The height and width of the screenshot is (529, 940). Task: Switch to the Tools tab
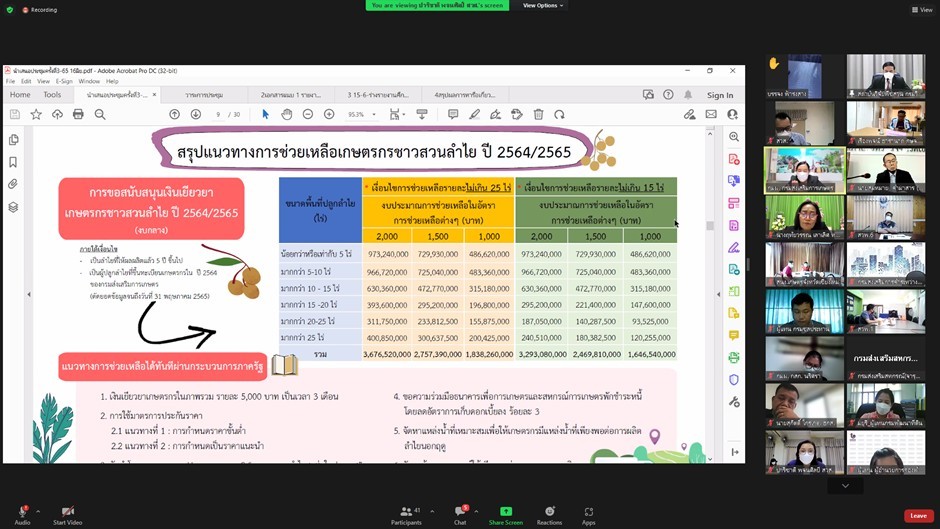pos(52,95)
